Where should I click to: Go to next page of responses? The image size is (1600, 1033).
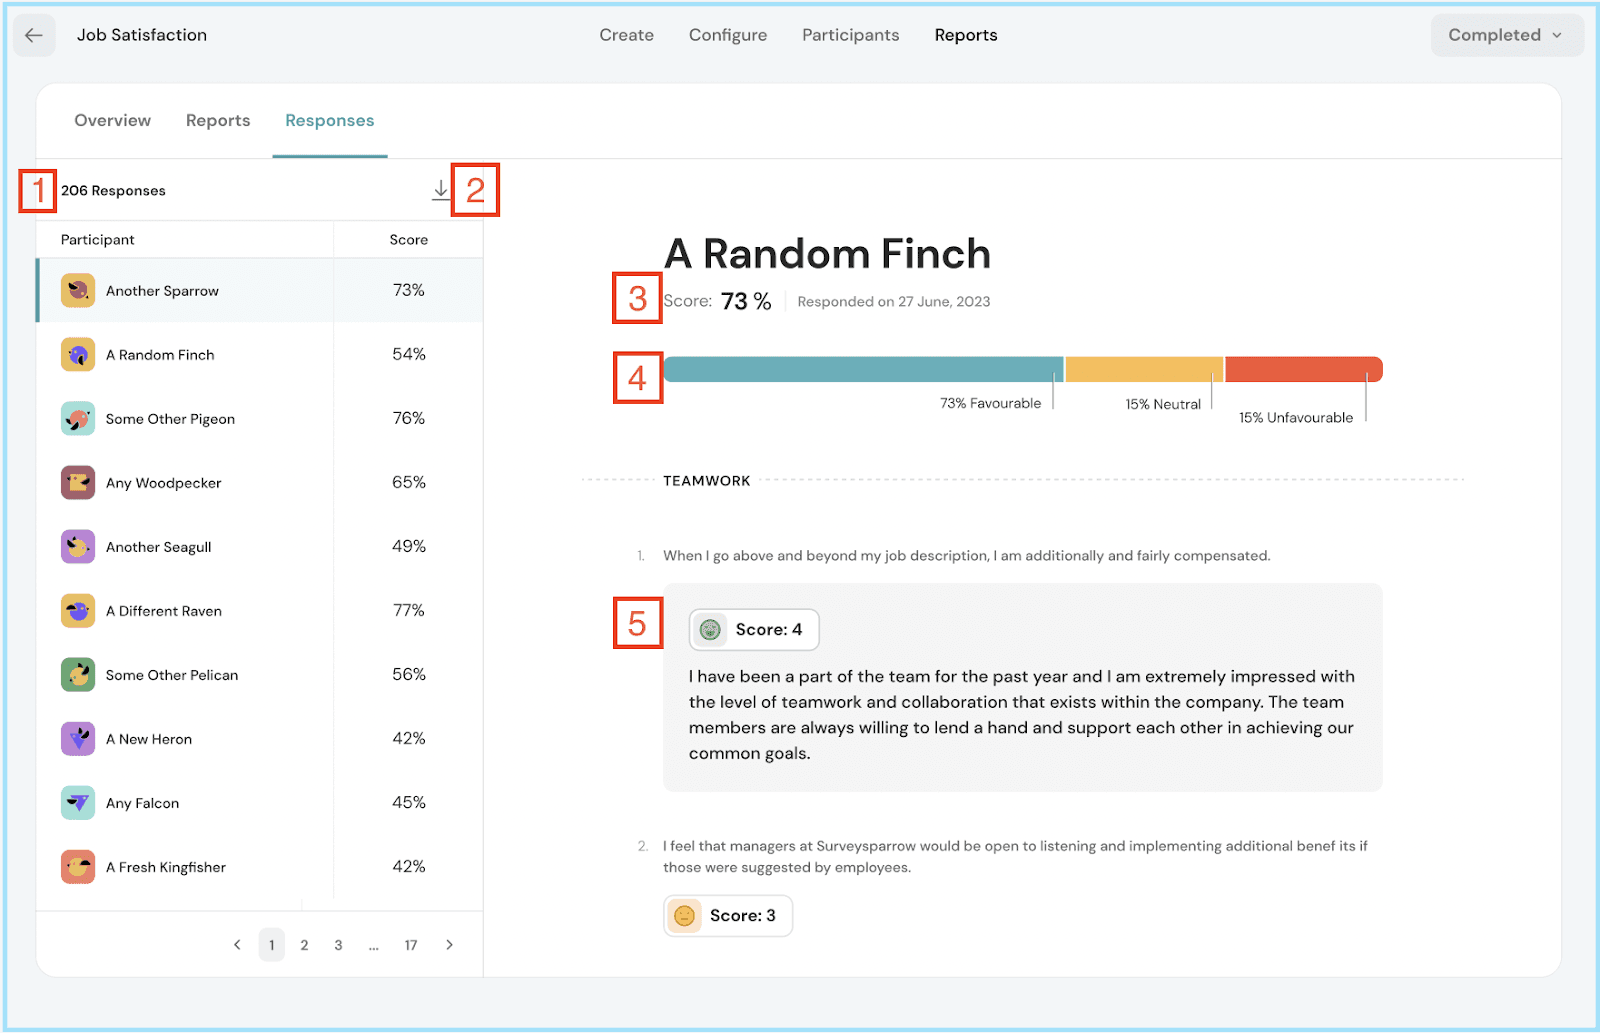450,945
